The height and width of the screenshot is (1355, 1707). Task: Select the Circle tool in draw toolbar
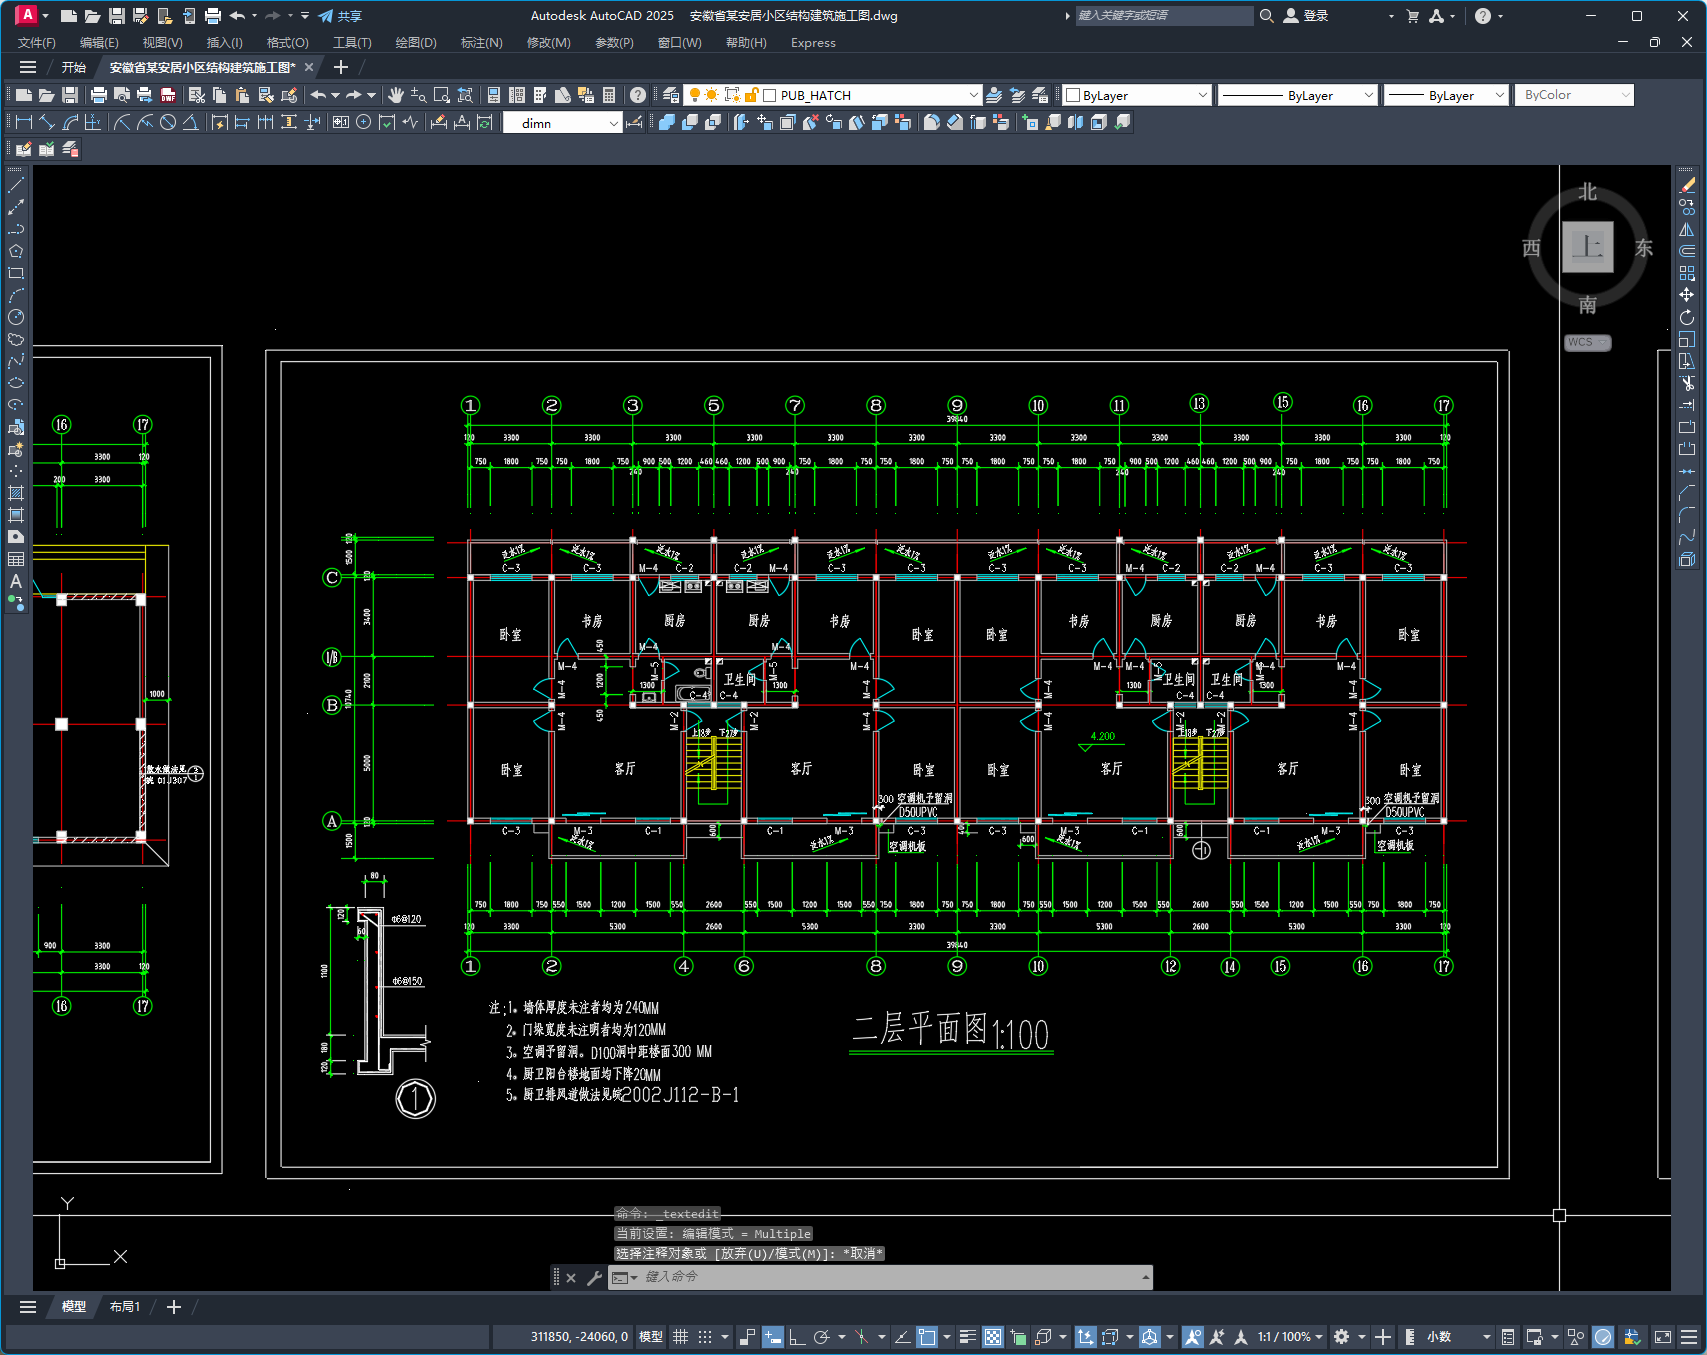[16, 317]
